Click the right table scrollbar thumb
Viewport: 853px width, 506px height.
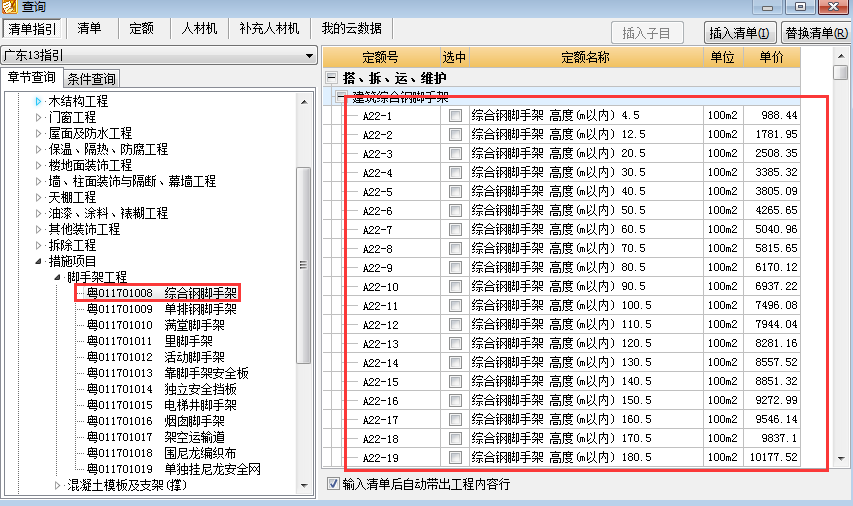click(841, 72)
